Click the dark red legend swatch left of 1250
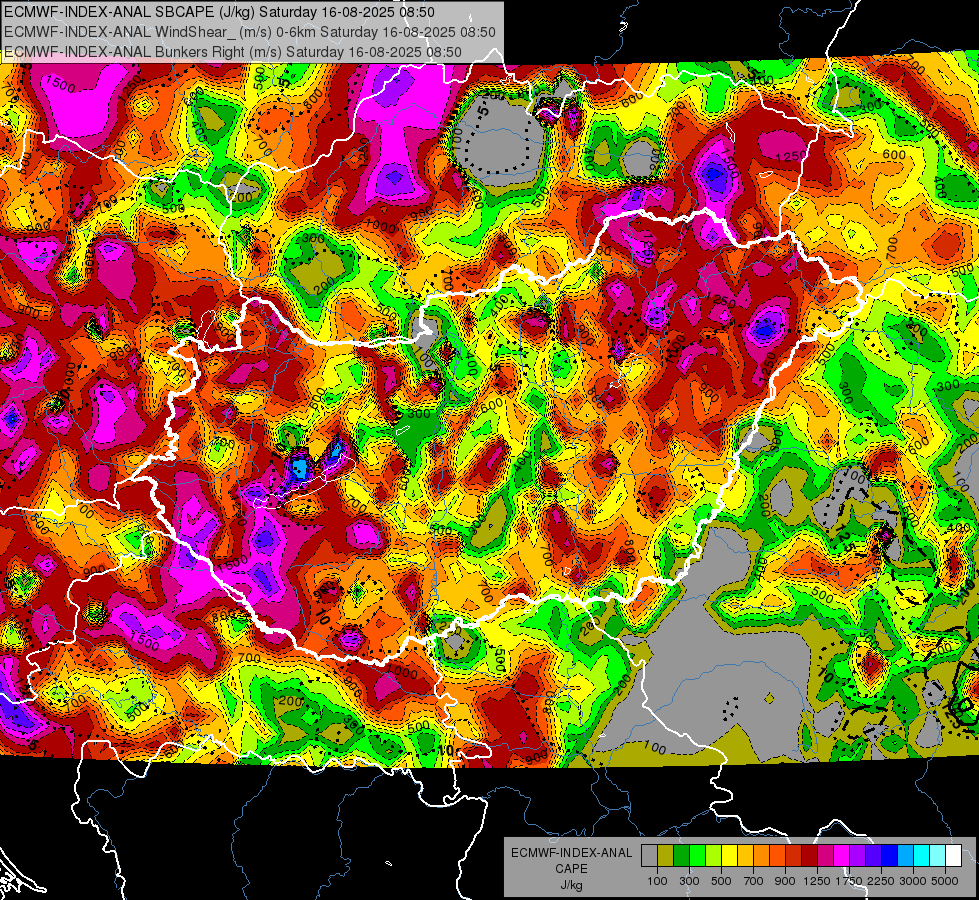 810,856
